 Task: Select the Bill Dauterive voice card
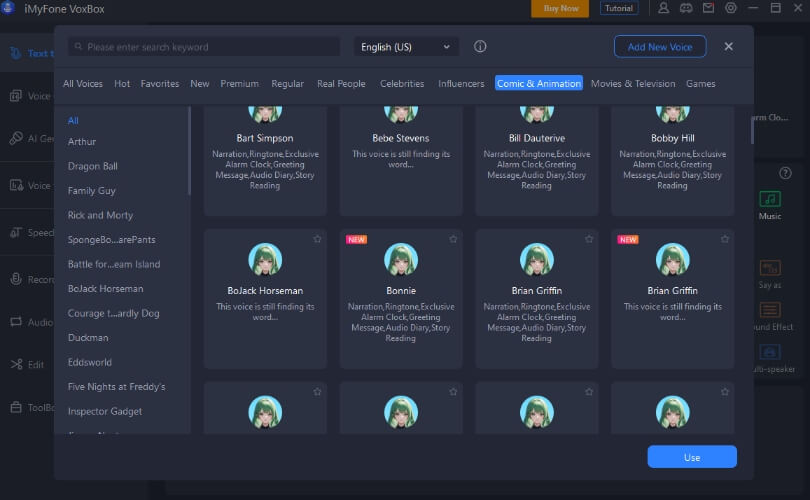point(537,160)
